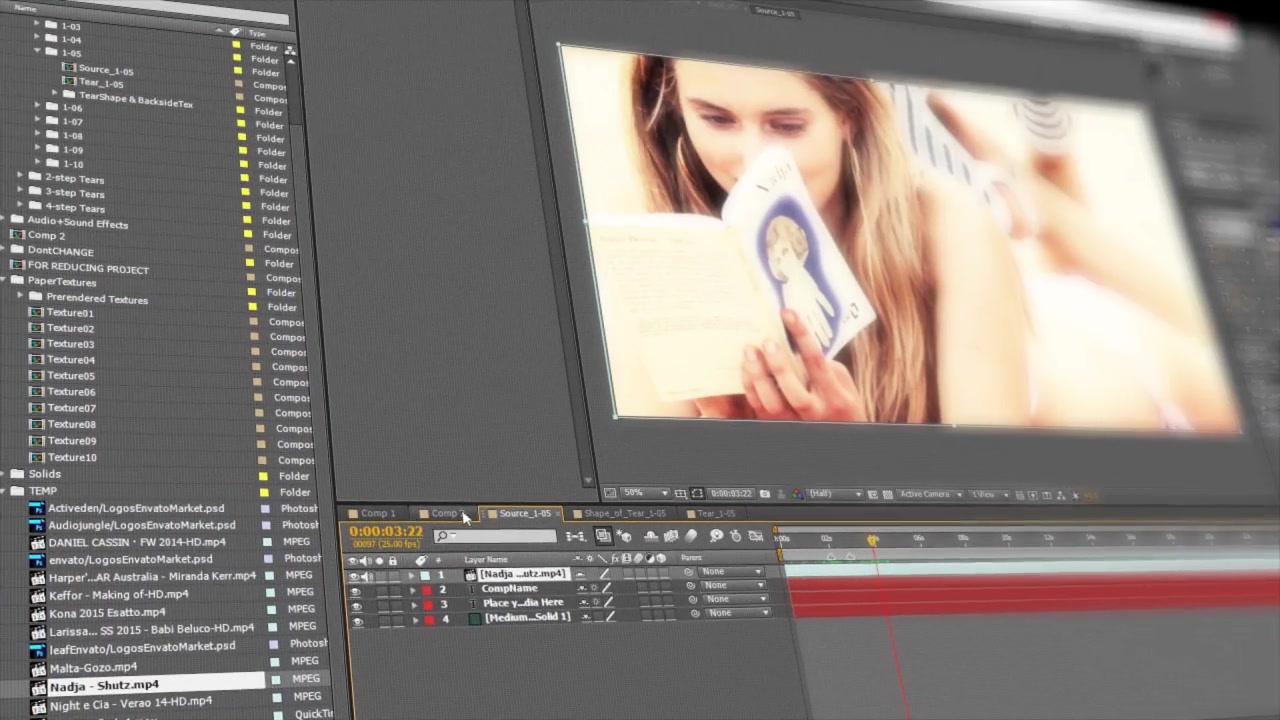1280x720 pixels.
Task: Open Parent dropdown for layer 1
Action: tap(731, 572)
